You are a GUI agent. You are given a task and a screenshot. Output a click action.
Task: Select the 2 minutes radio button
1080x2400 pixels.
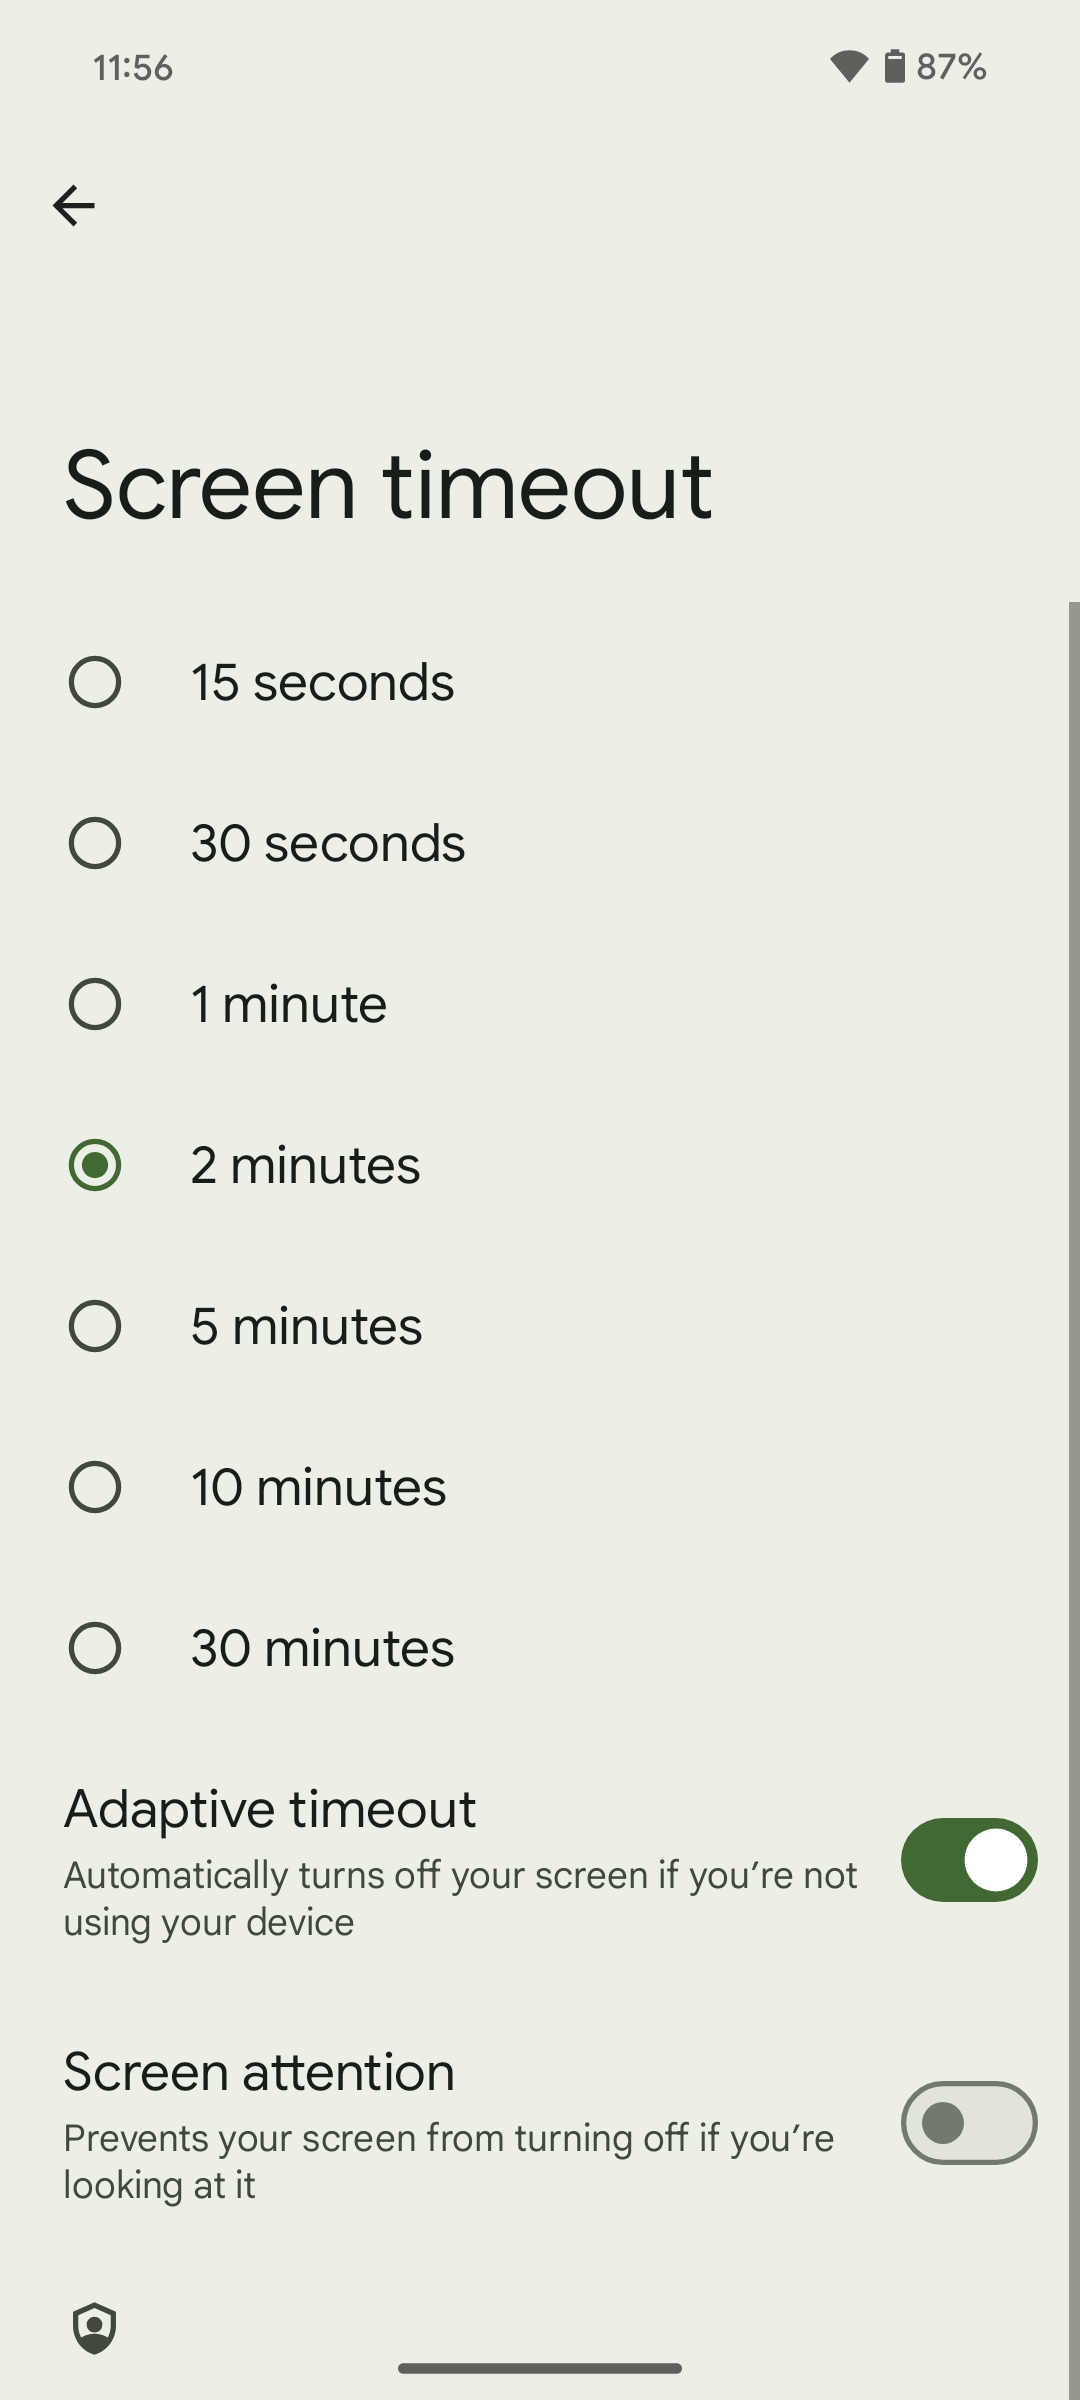point(95,1165)
